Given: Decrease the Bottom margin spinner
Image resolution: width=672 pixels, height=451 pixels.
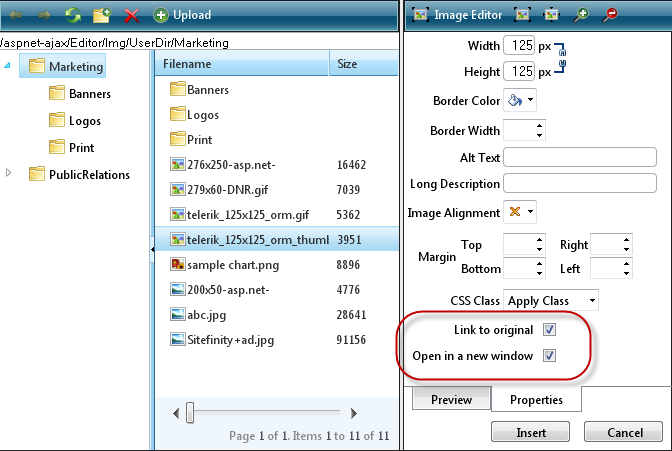Looking at the screenshot, I should (x=540, y=274).
